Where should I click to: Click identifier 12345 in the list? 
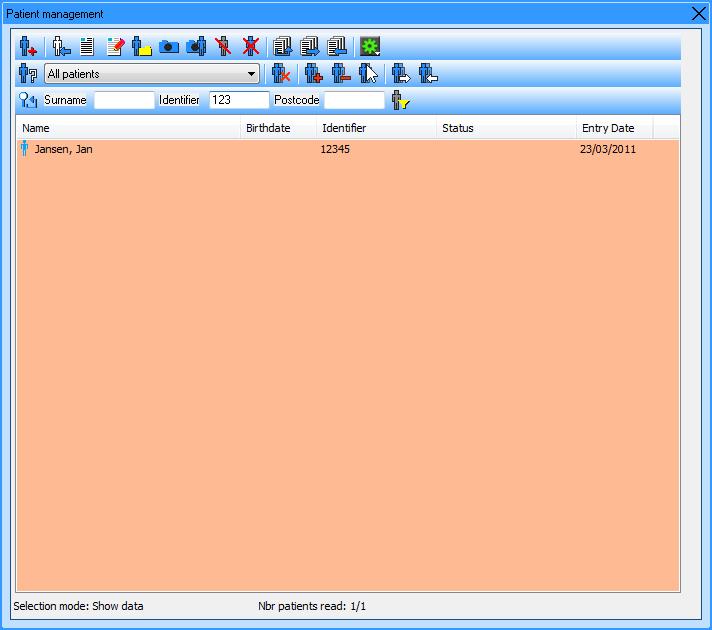335,149
